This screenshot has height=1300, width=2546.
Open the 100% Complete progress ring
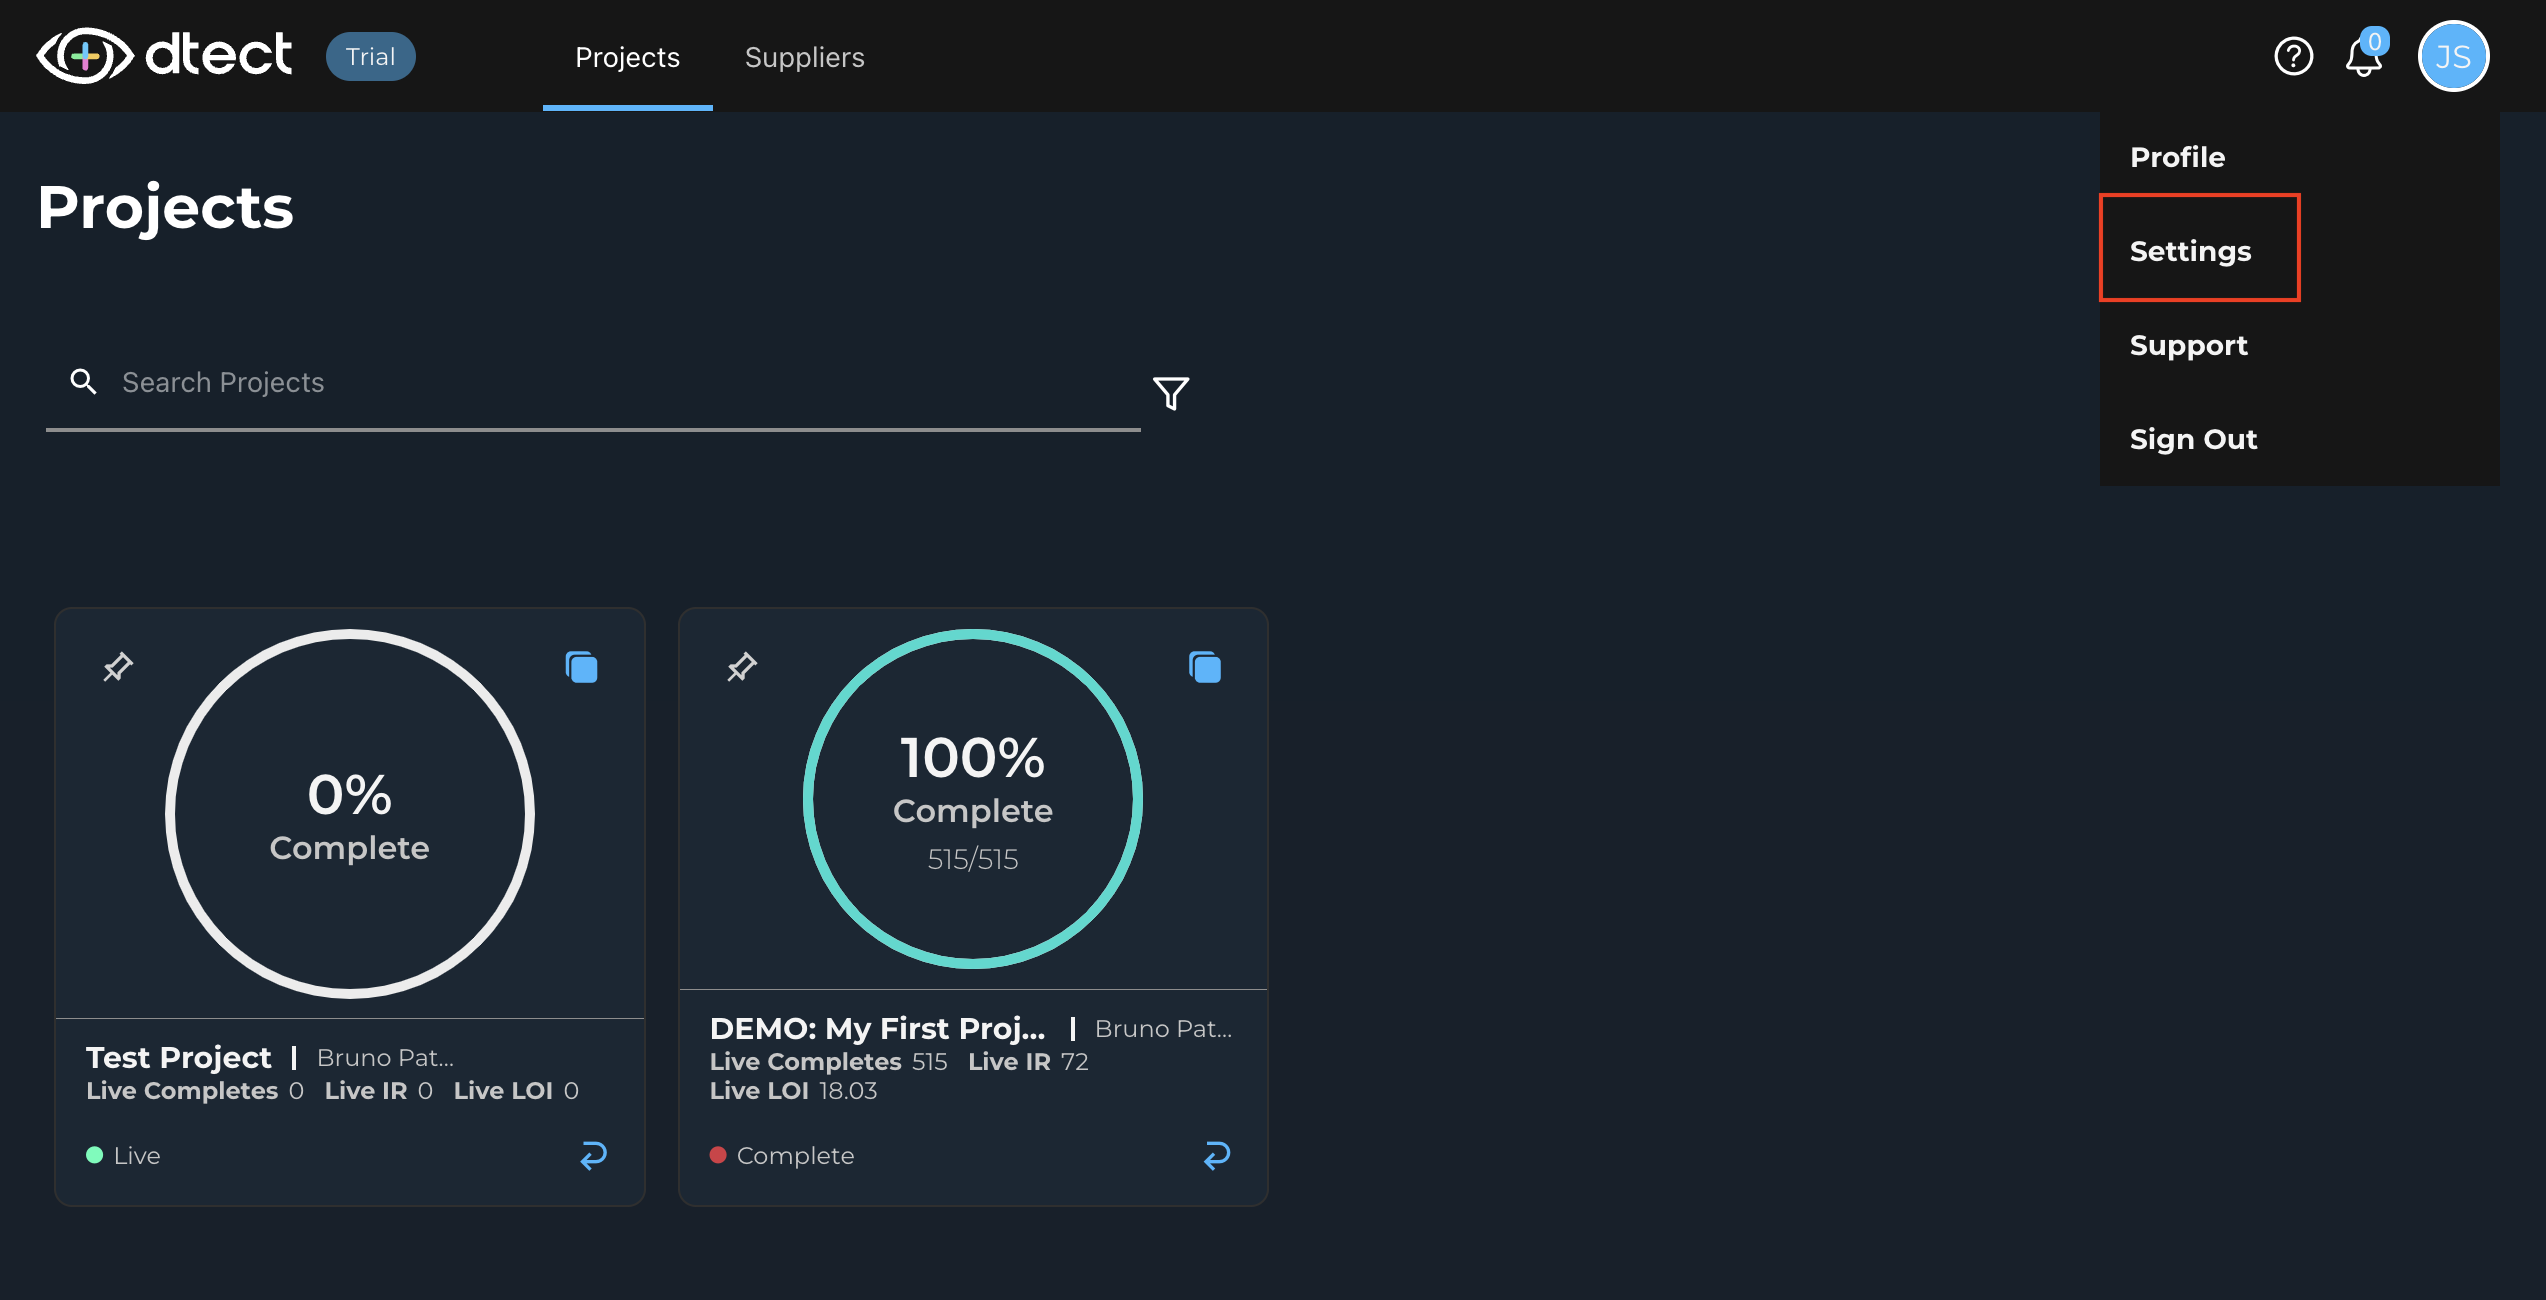point(973,798)
